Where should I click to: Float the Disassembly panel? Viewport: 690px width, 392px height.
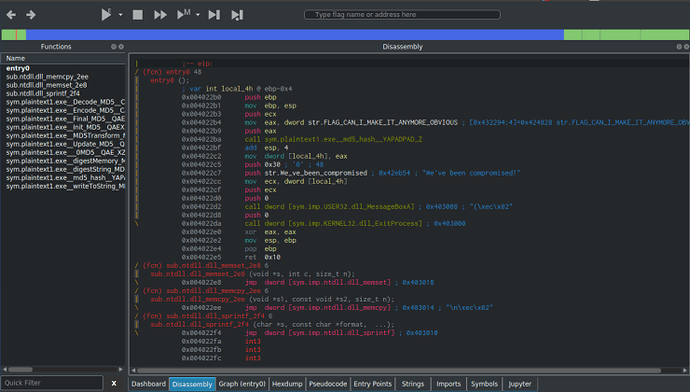[x=679, y=47]
